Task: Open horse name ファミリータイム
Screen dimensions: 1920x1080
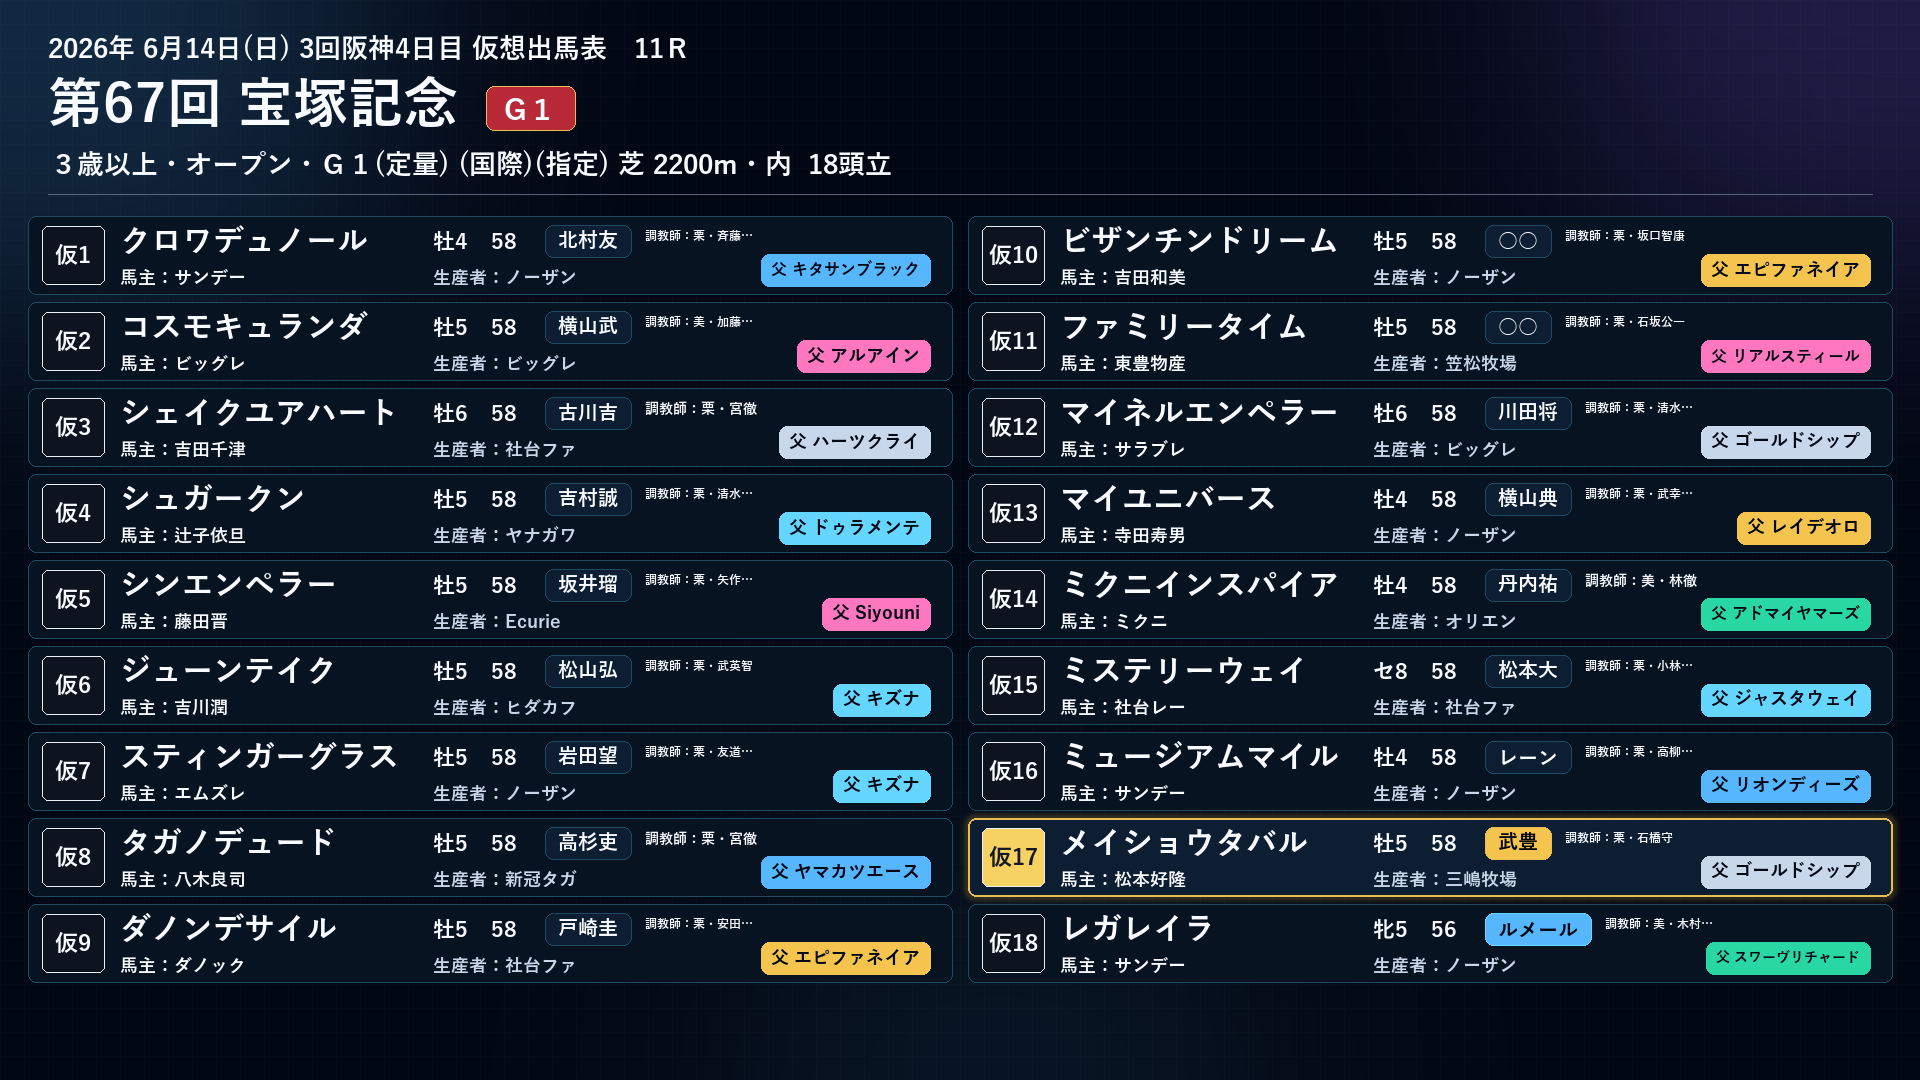Action: (1184, 326)
